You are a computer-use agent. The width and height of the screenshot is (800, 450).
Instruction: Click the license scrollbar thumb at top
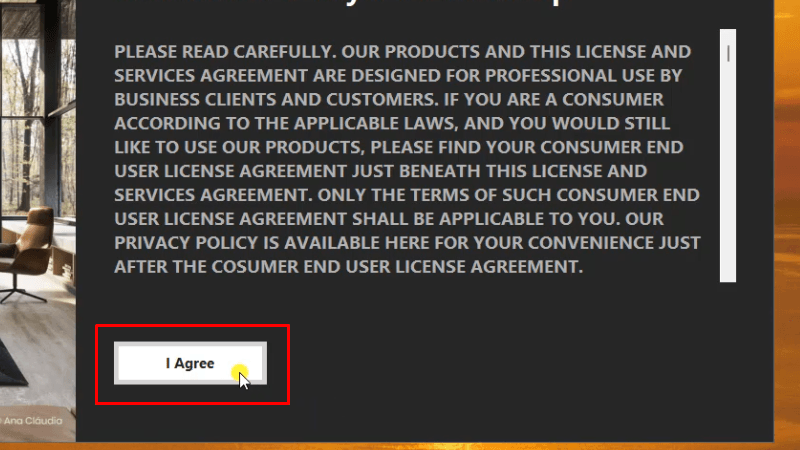[x=730, y=52]
